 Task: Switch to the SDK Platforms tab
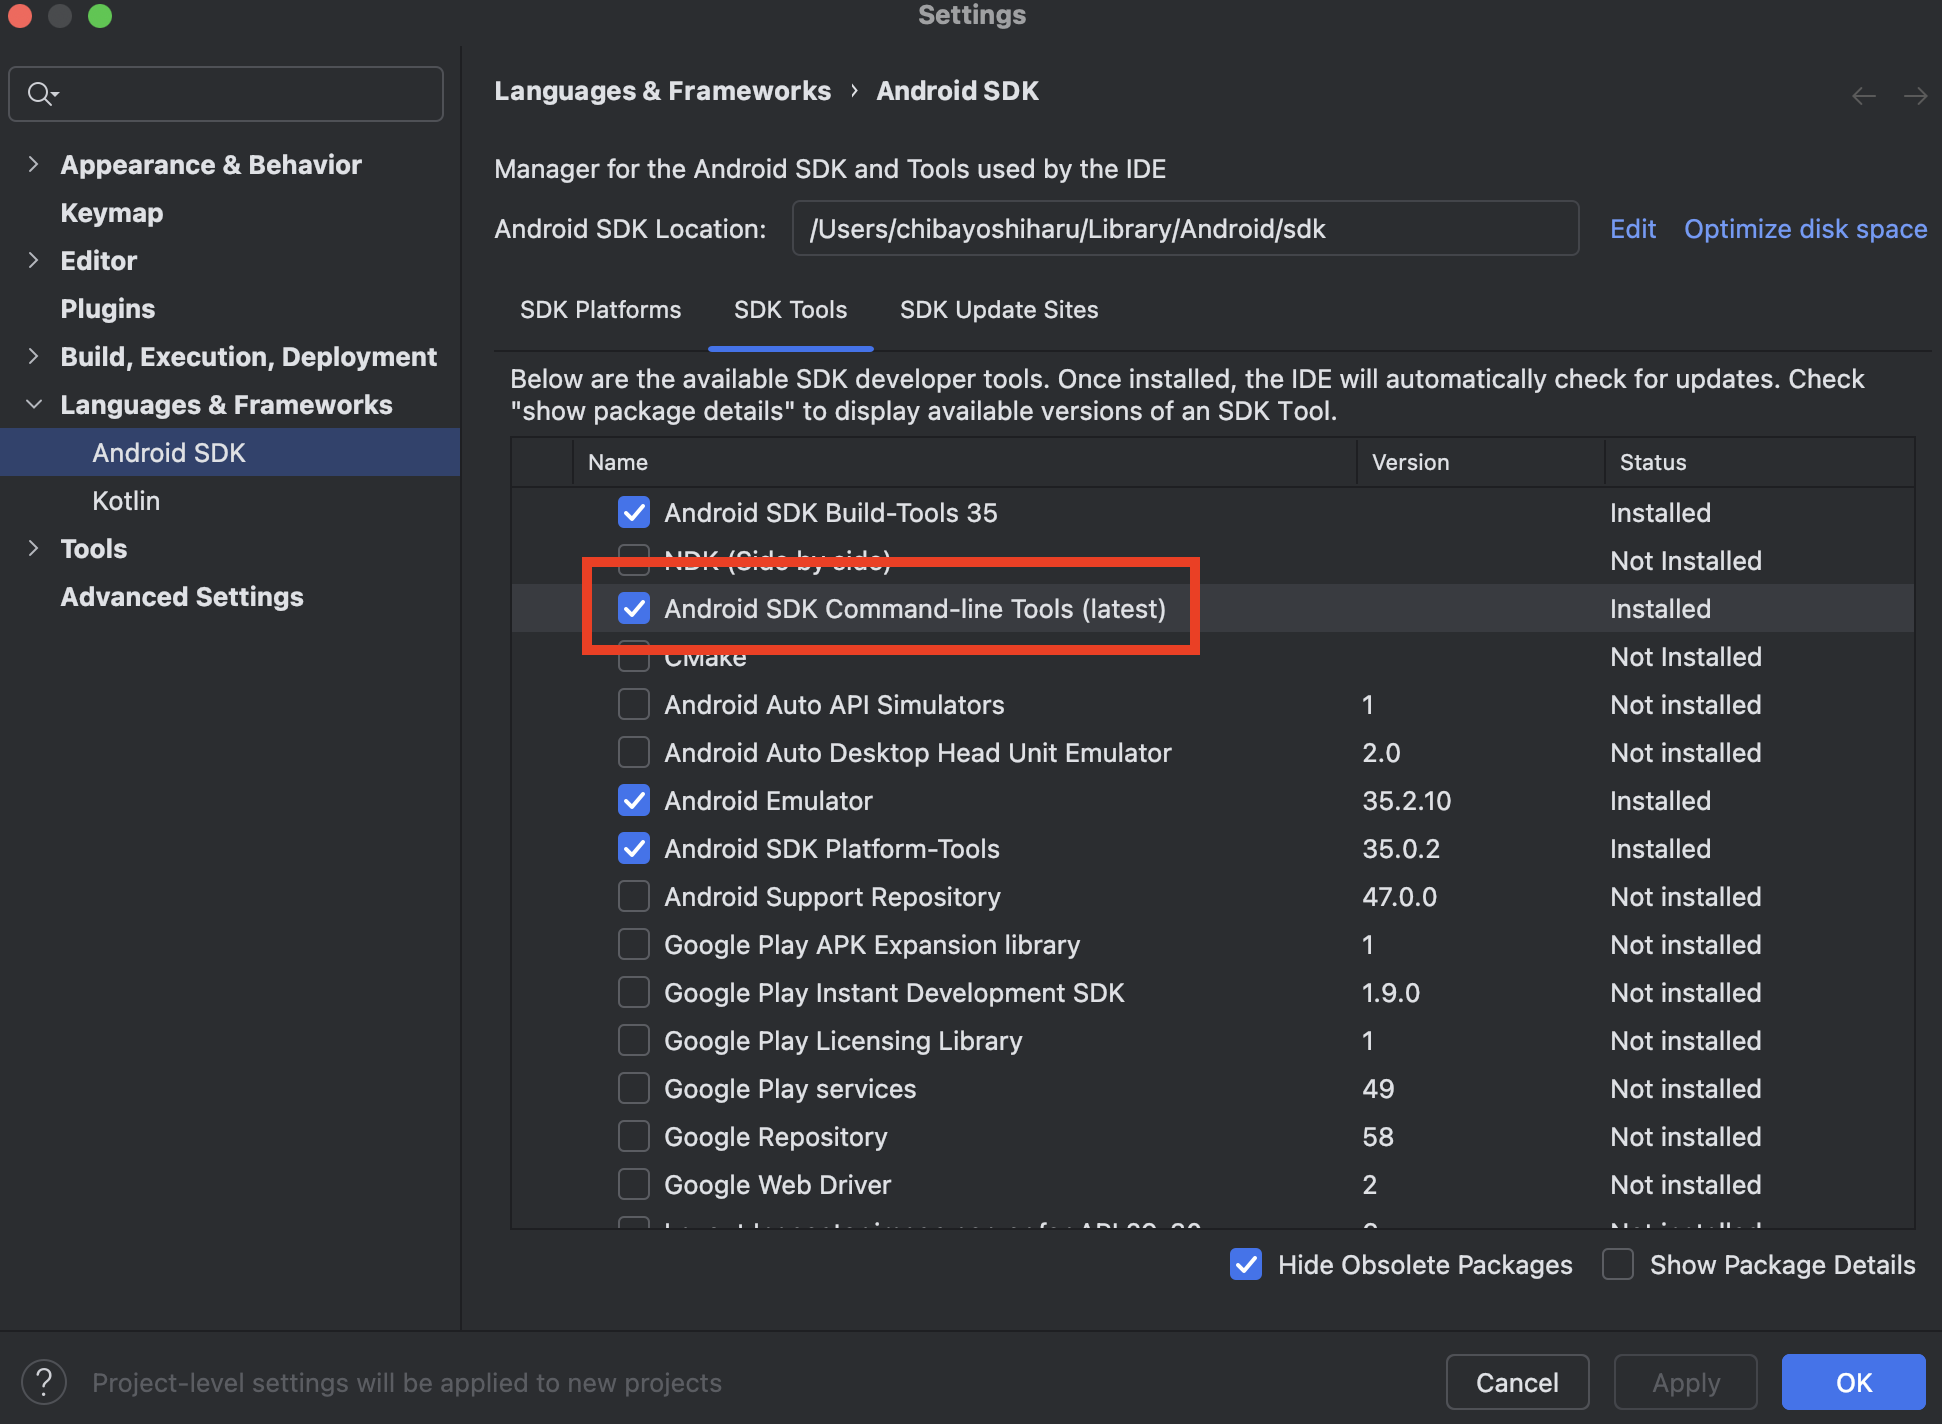pyautogui.click(x=600, y=310)
